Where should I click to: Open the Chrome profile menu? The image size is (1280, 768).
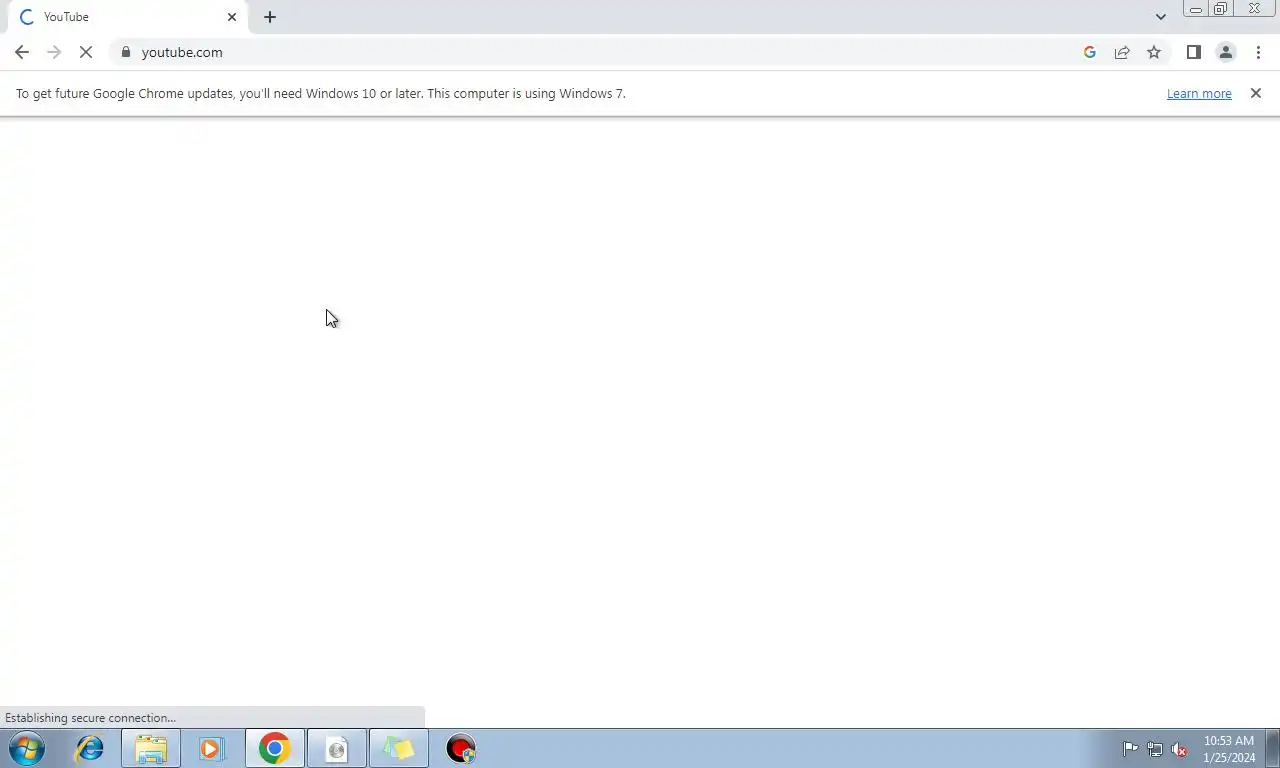(1226, 52)
